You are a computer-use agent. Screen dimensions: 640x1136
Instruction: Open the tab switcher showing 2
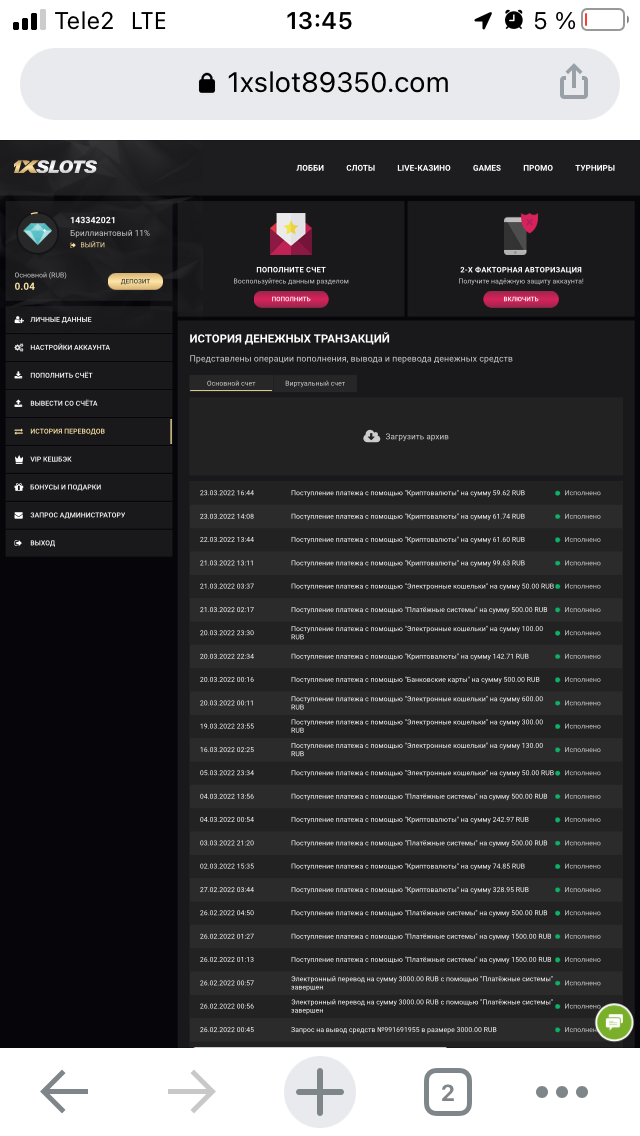click(447, 1091)
